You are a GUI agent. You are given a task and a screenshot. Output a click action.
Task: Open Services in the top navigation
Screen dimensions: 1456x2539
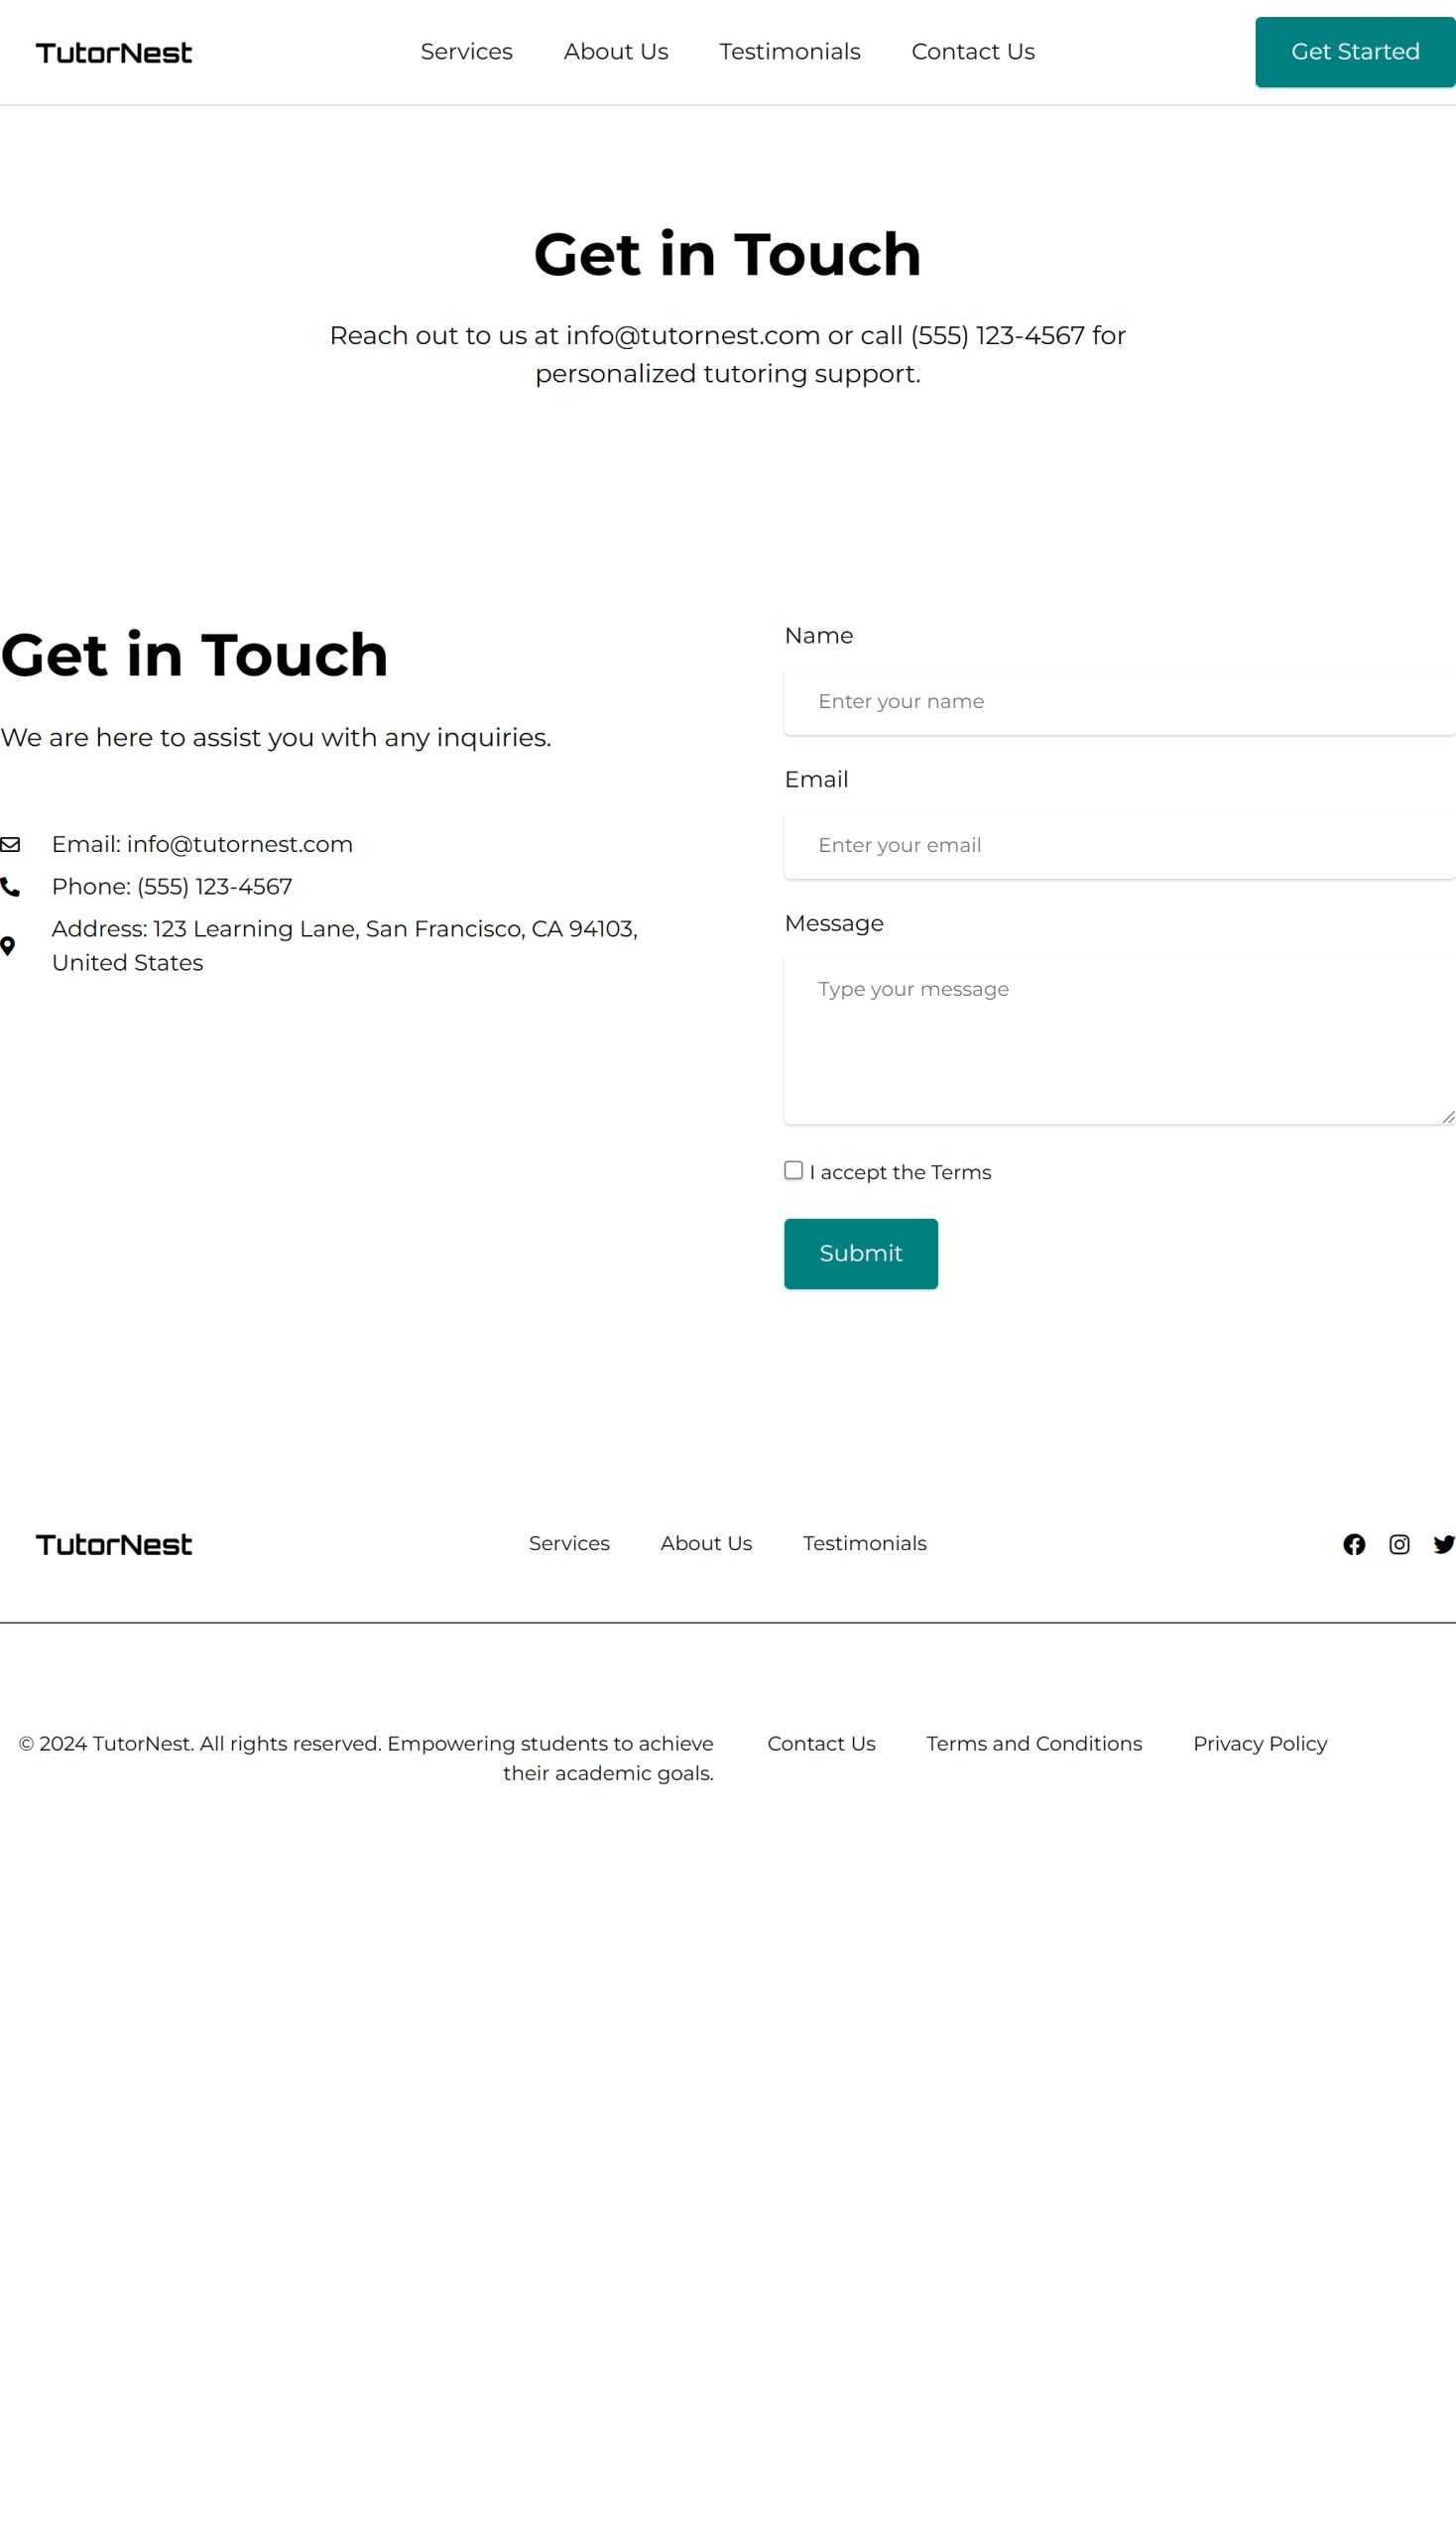click(466, 52)
